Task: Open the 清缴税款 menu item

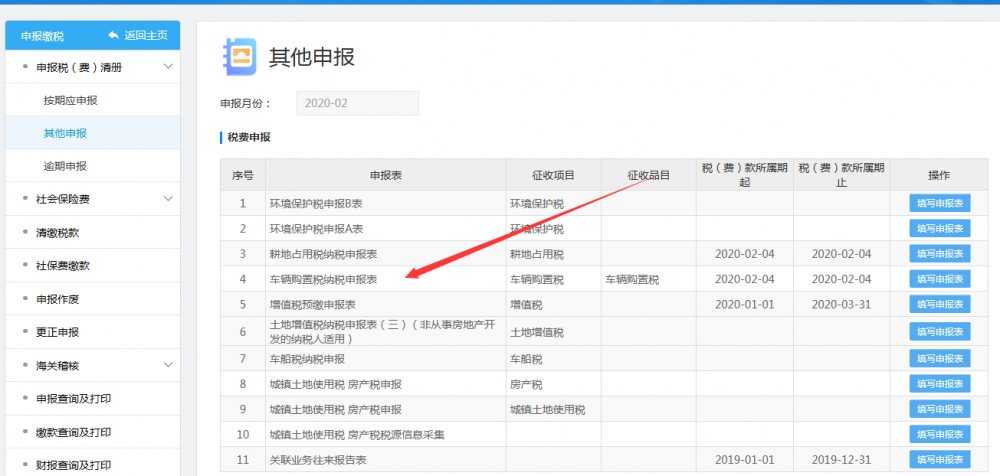Action: pyautogui.click(x=56, y=232)
